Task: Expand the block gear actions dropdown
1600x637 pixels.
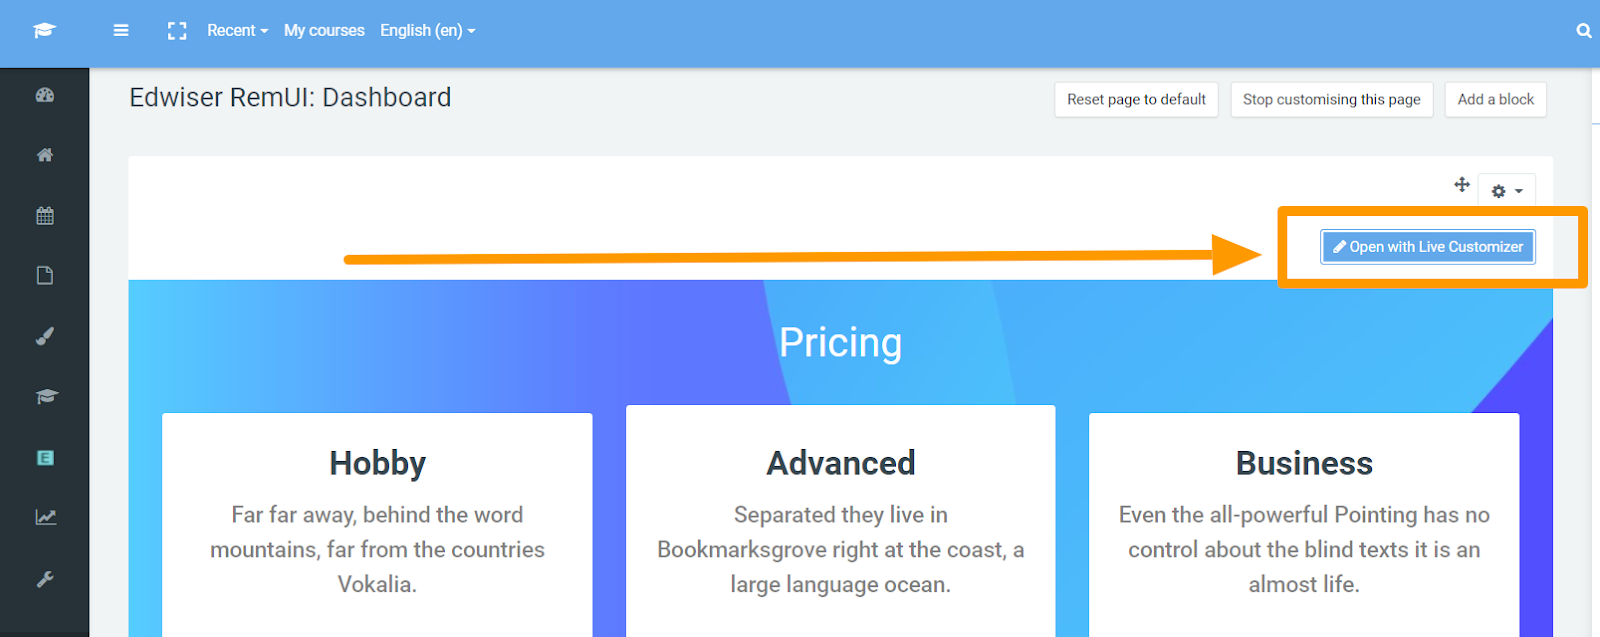Action: [1507, 191]
